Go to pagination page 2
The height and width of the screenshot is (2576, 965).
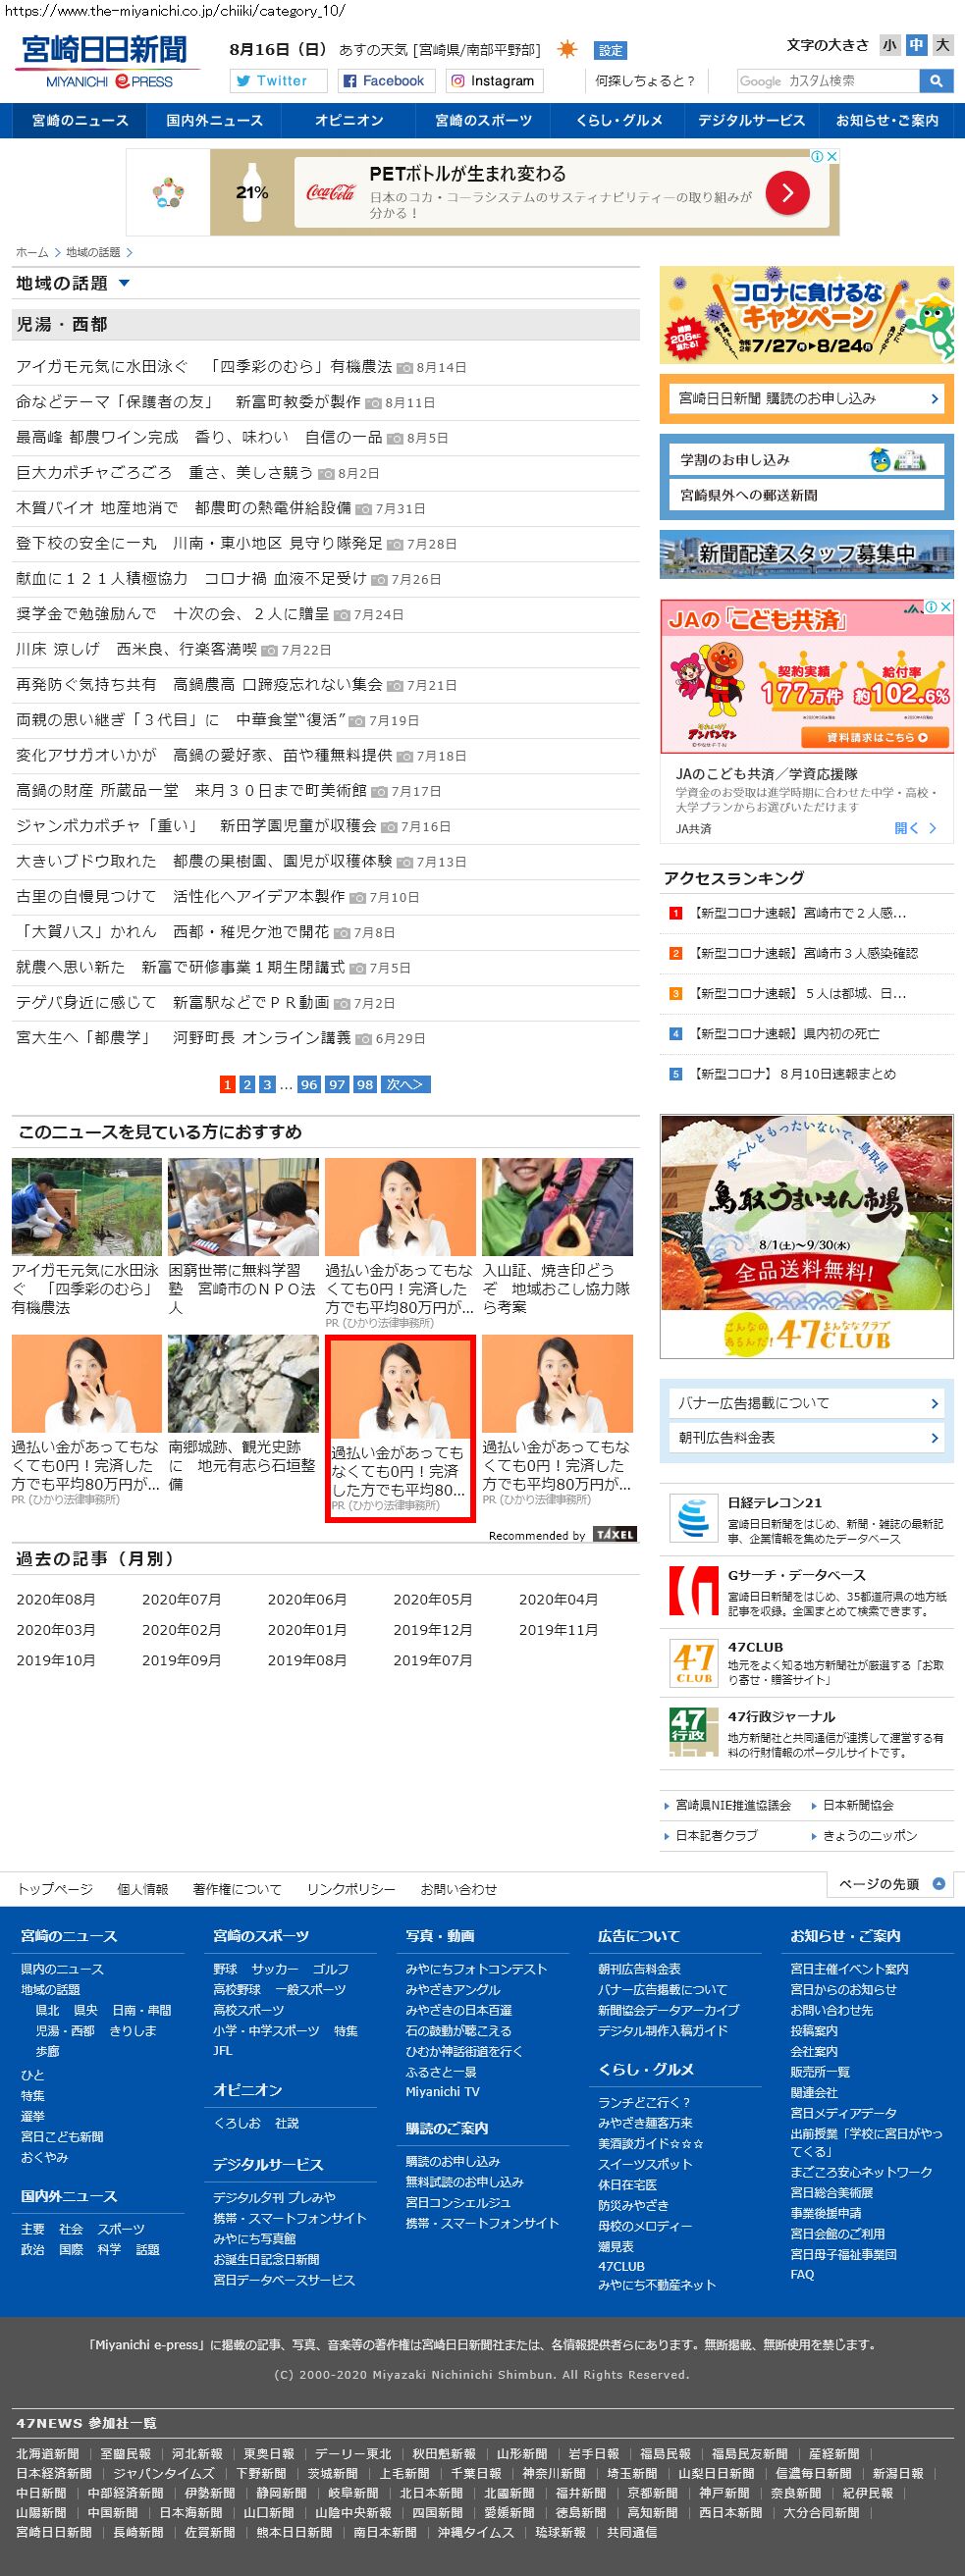(x=247, y=1084)
